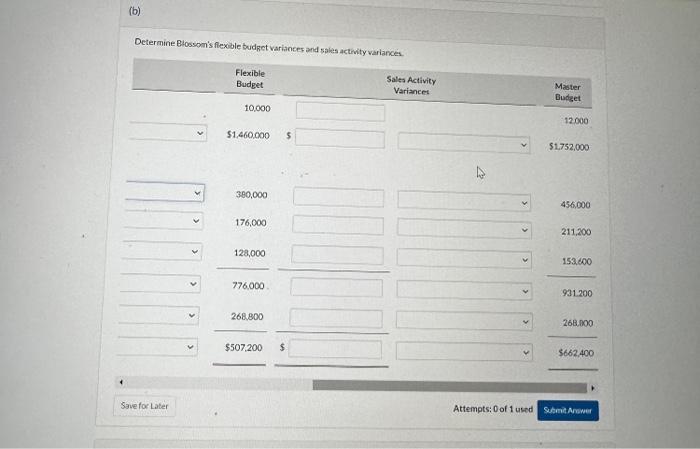The height and width of the screenshot is (449, 700).
Task: Click the variance input beside flexible 268,800
Action: coord(336,319)
